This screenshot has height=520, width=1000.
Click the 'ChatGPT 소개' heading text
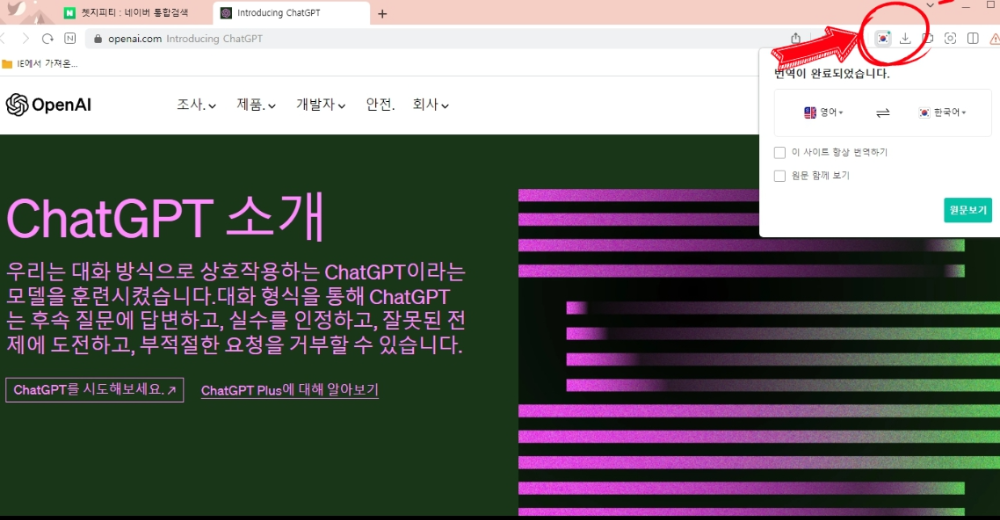[x=165, y=218]
